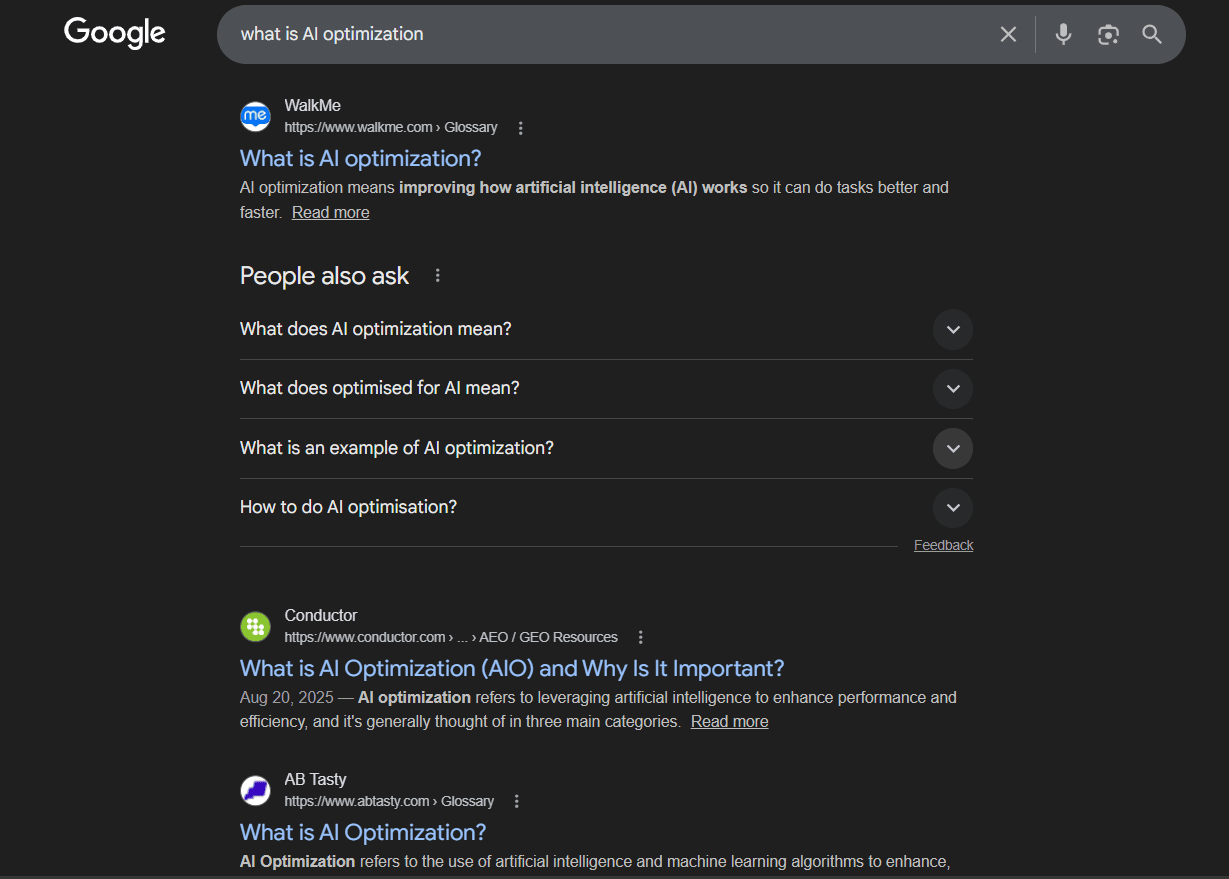
Task: Open the People also ask options menu
Action: click(x=437, y=275)
